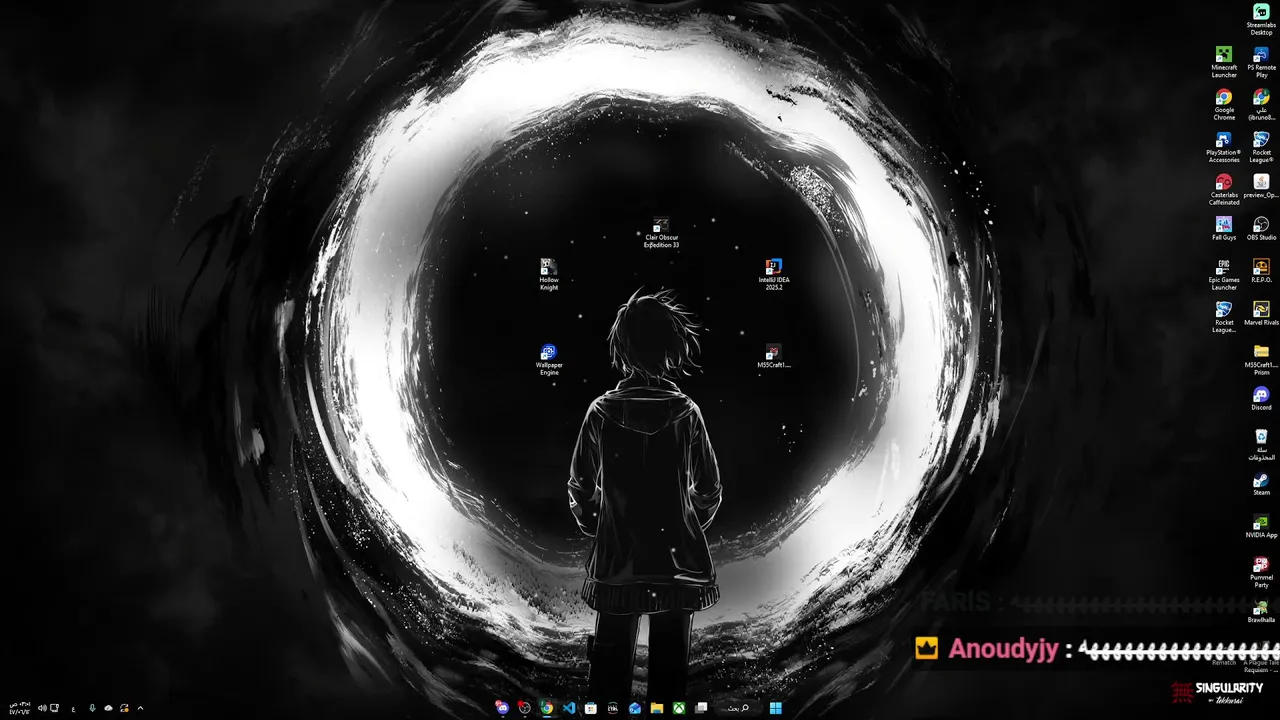This screenshot has height=720, width=1280.
Task: Select the Clair Obscur Expedition 33 icon
Action: 661,233
